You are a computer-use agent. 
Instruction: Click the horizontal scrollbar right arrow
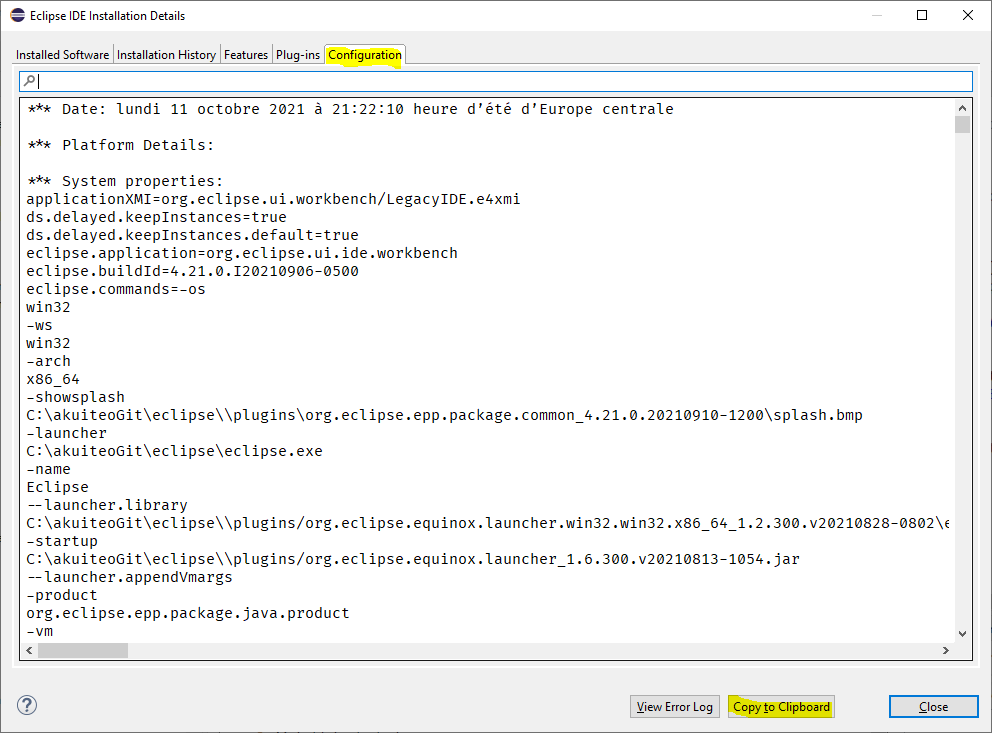(x=946, y=650)
